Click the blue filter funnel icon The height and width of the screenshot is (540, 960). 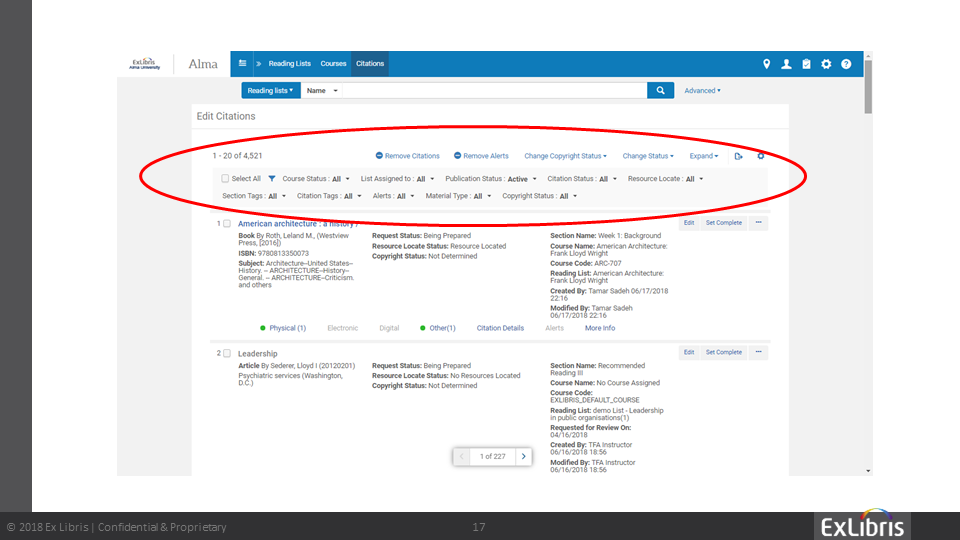pos(272,179)
